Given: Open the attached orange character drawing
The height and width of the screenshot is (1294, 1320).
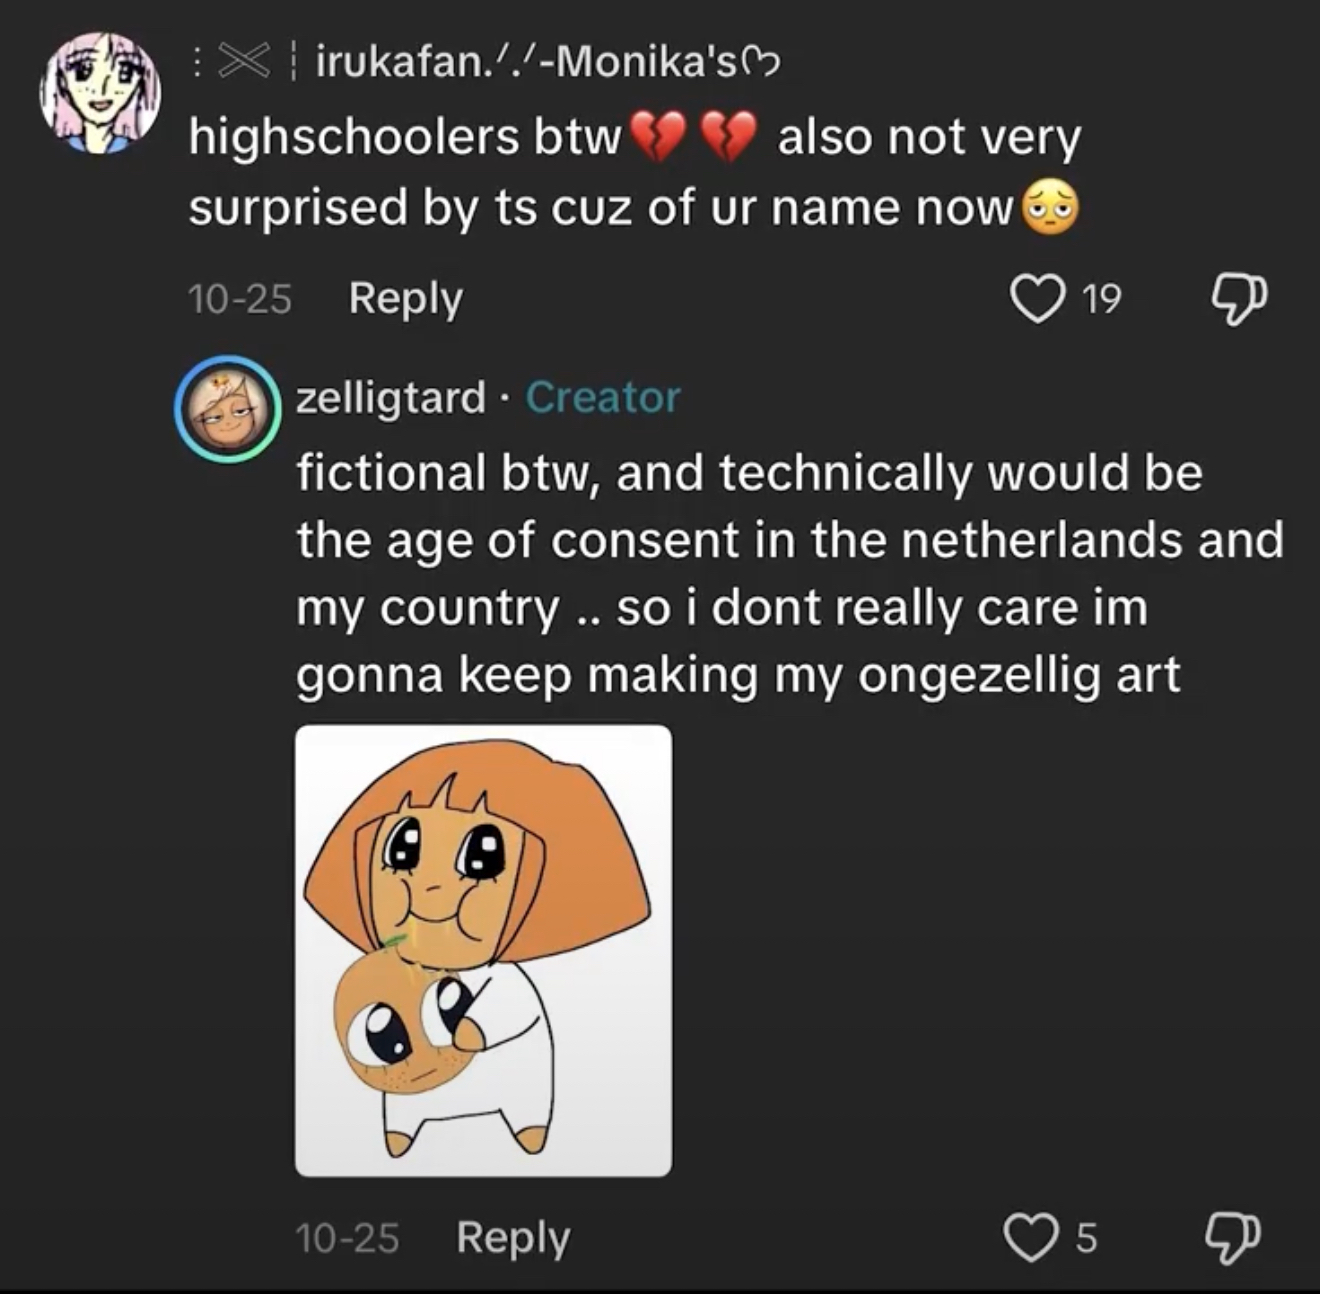Looking at the screenshot, I should 483,950.
